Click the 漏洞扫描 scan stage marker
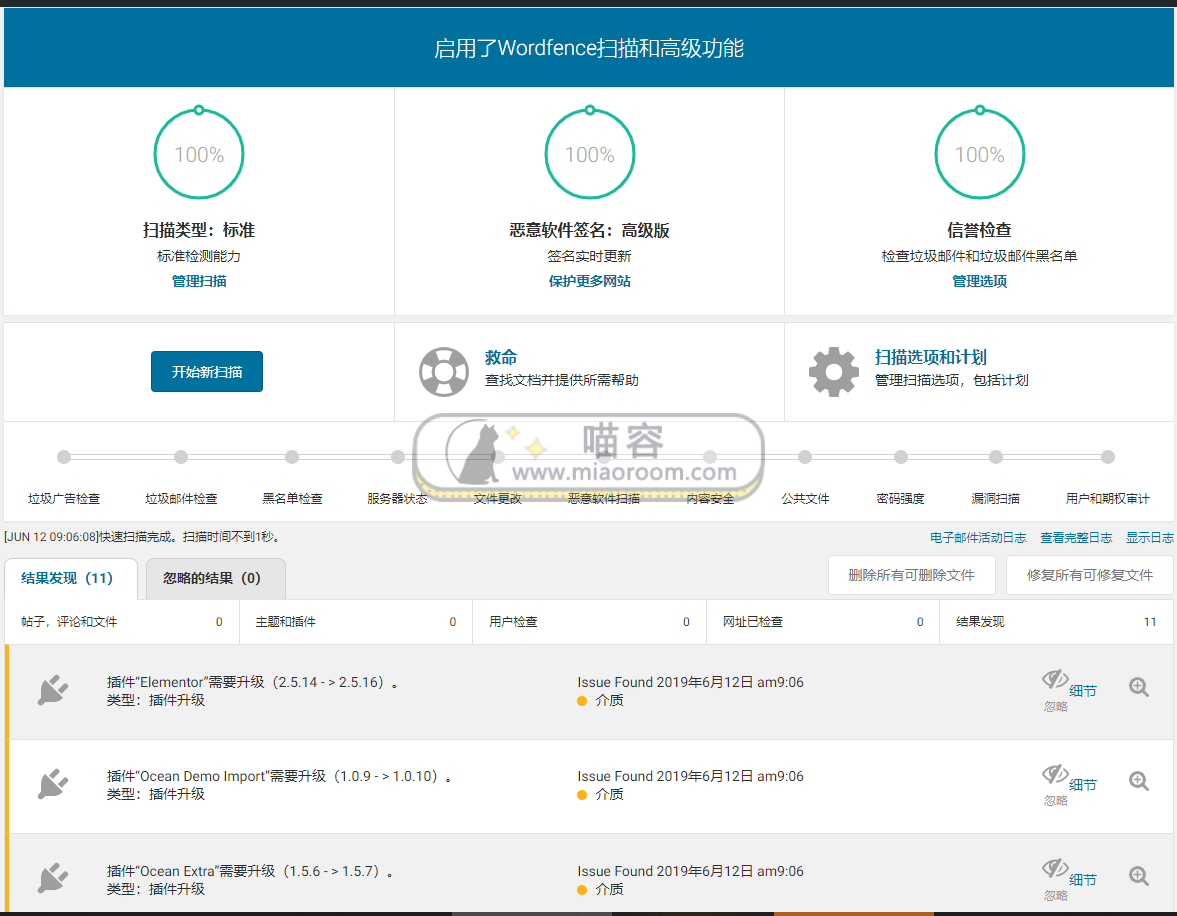This screenshot has height=916, width=1177. coord(996,456)
